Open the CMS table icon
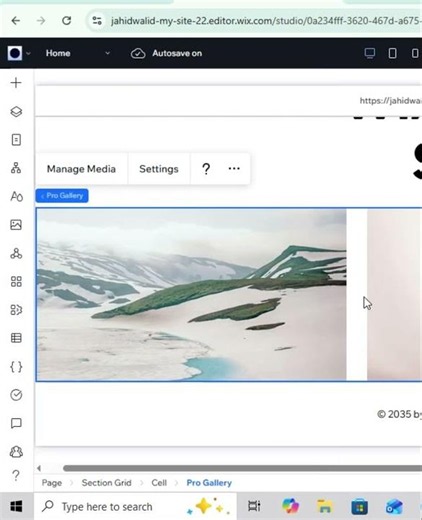422x520 pixels. click(16, 338)
